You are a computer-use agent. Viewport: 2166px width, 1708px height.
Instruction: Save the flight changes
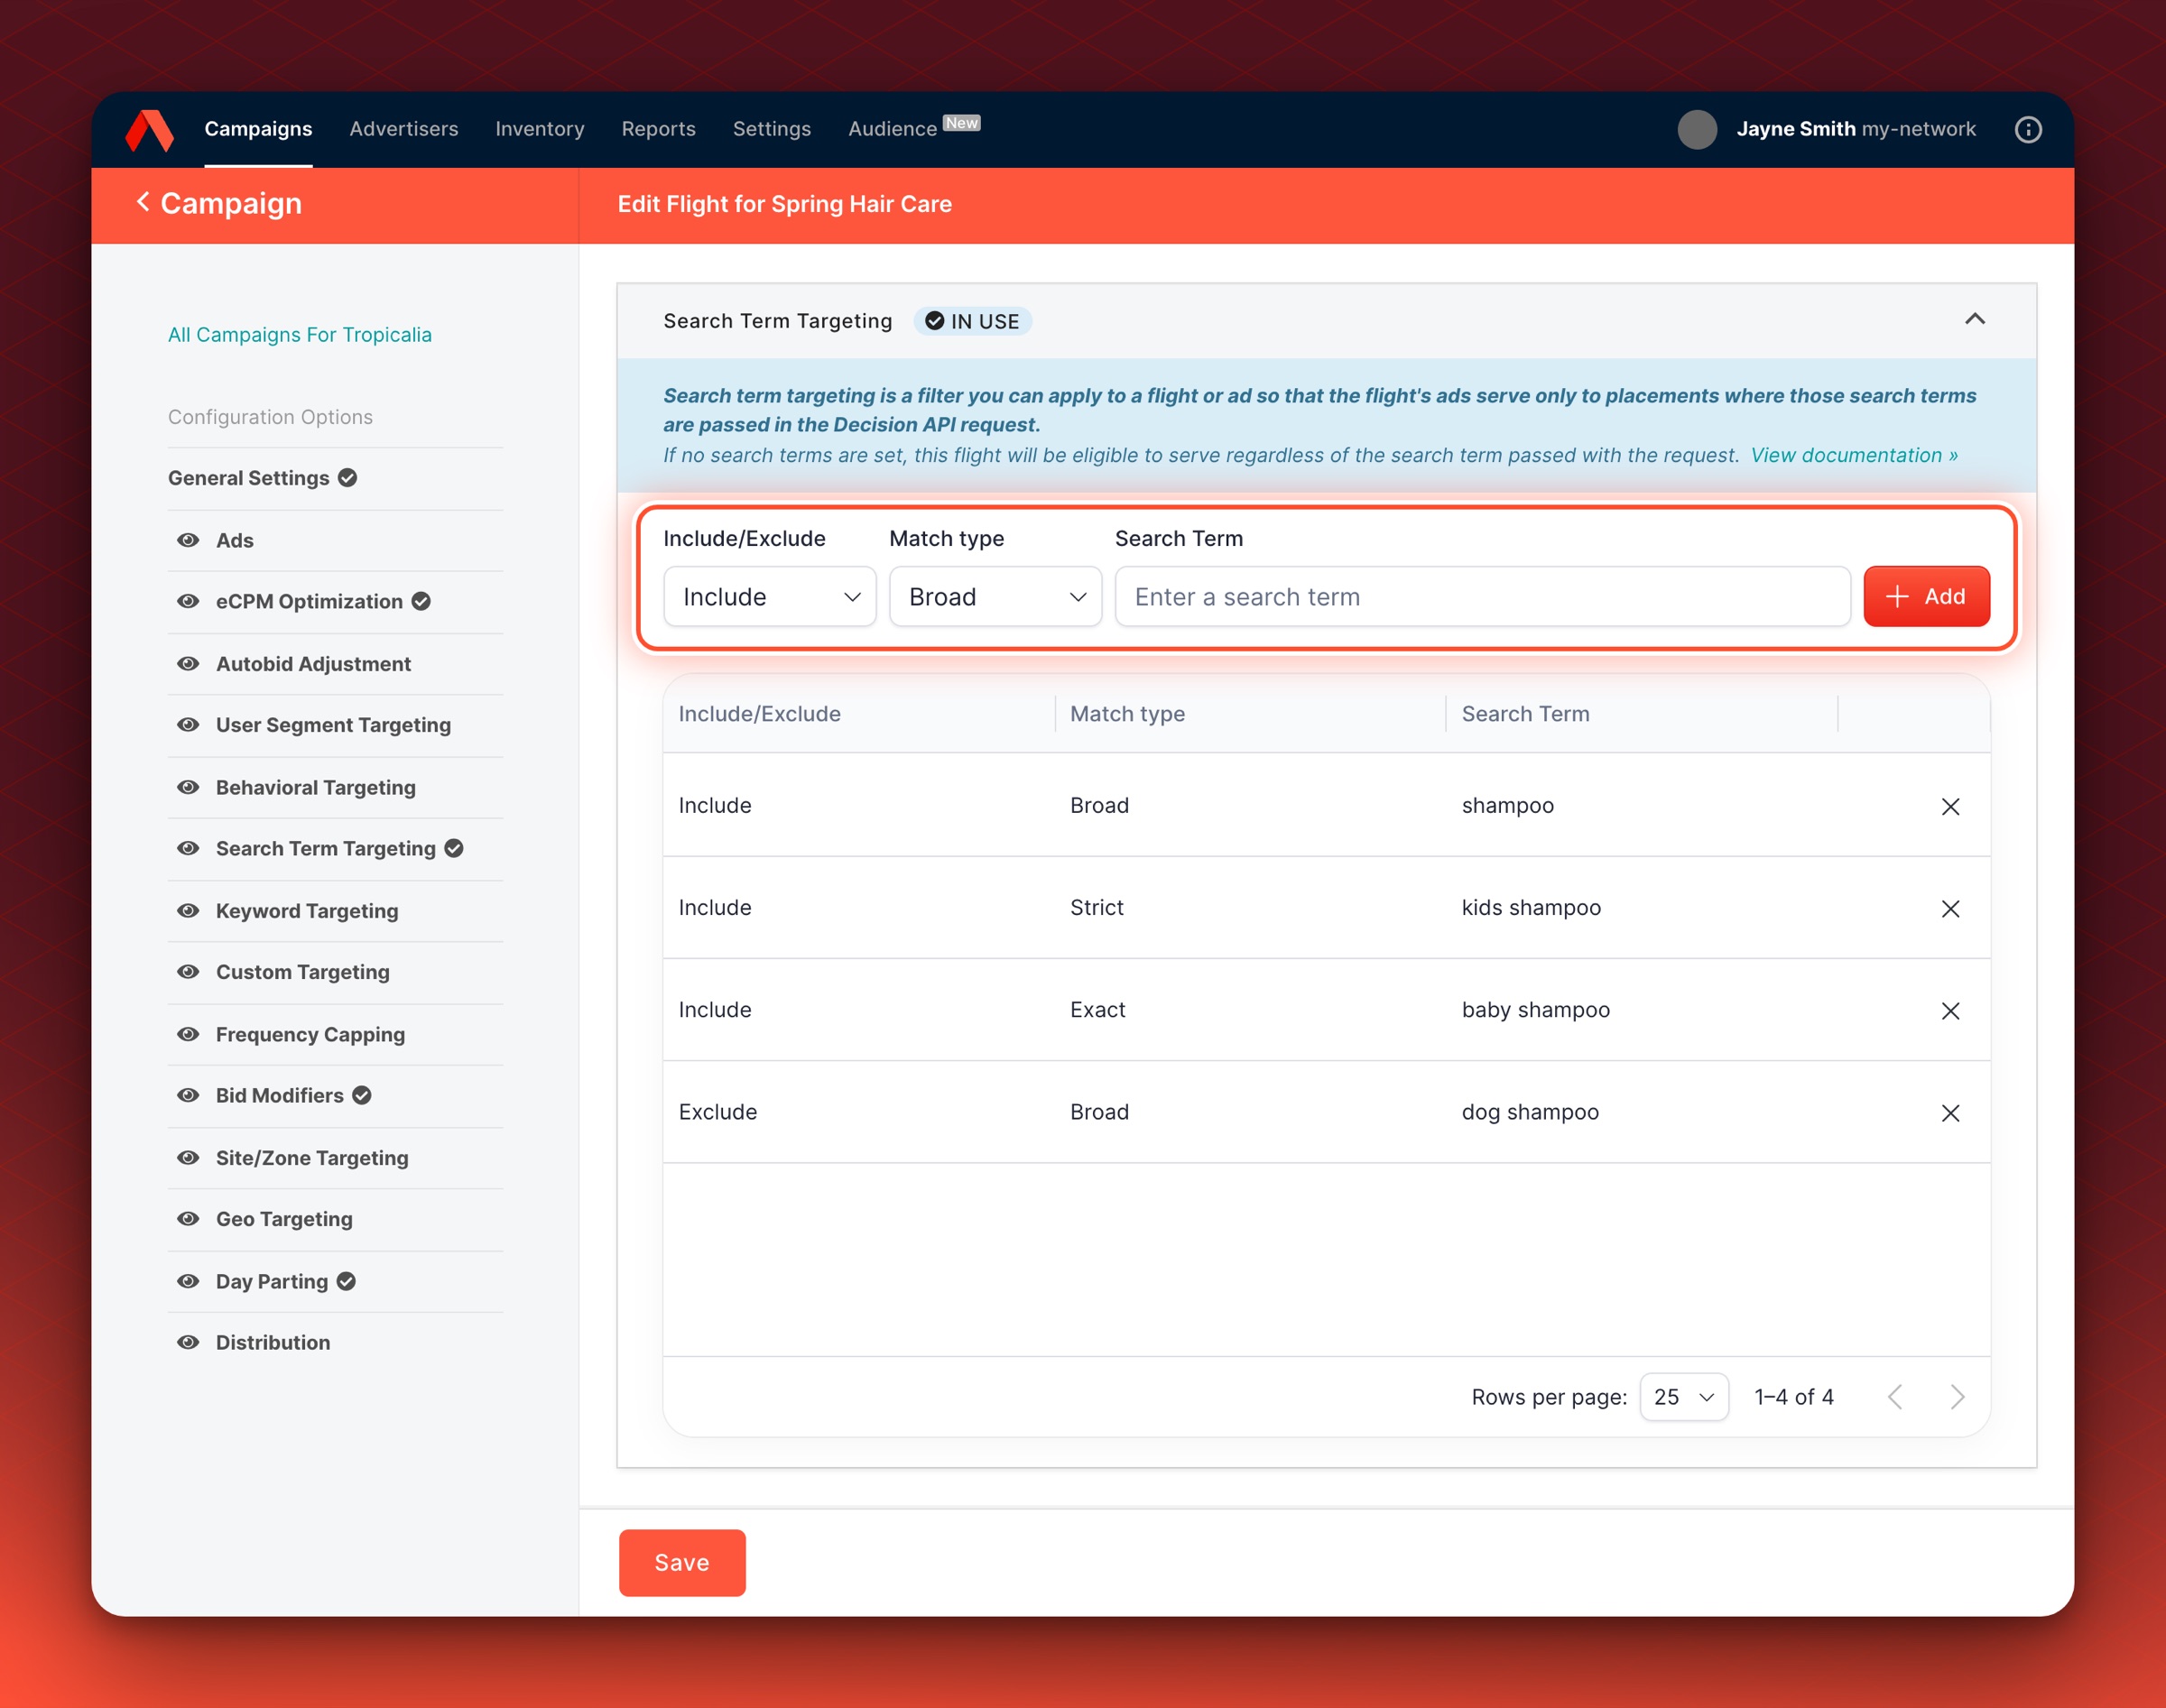coord(682,1562)
